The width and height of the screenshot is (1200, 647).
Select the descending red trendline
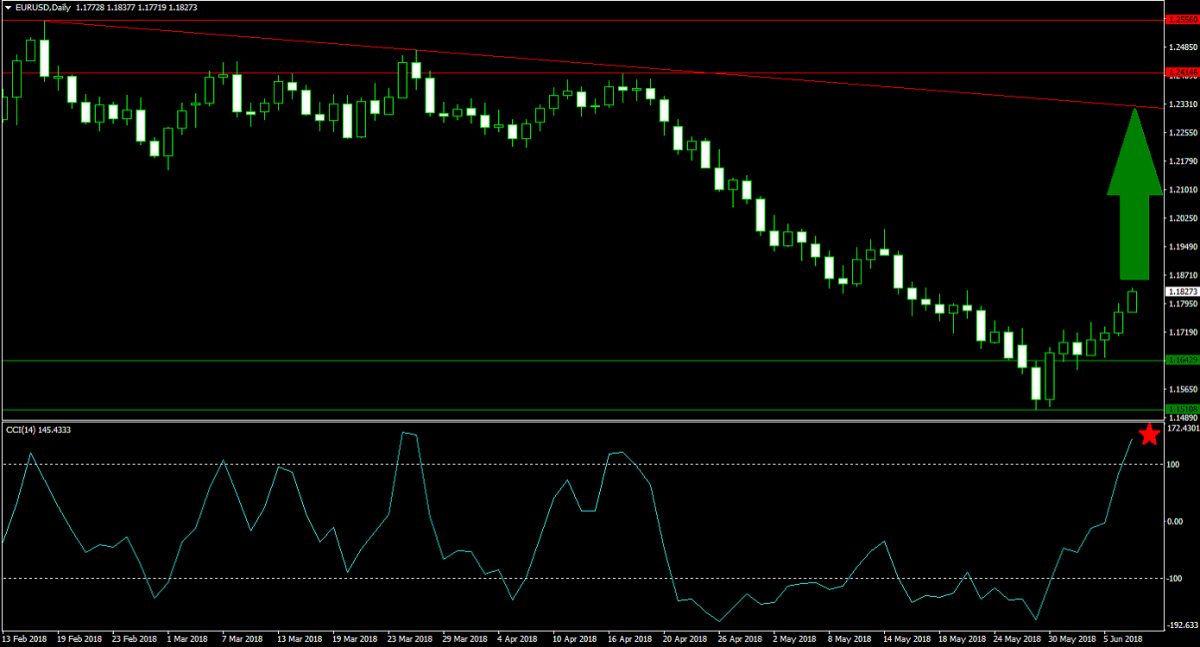(600, 63)
